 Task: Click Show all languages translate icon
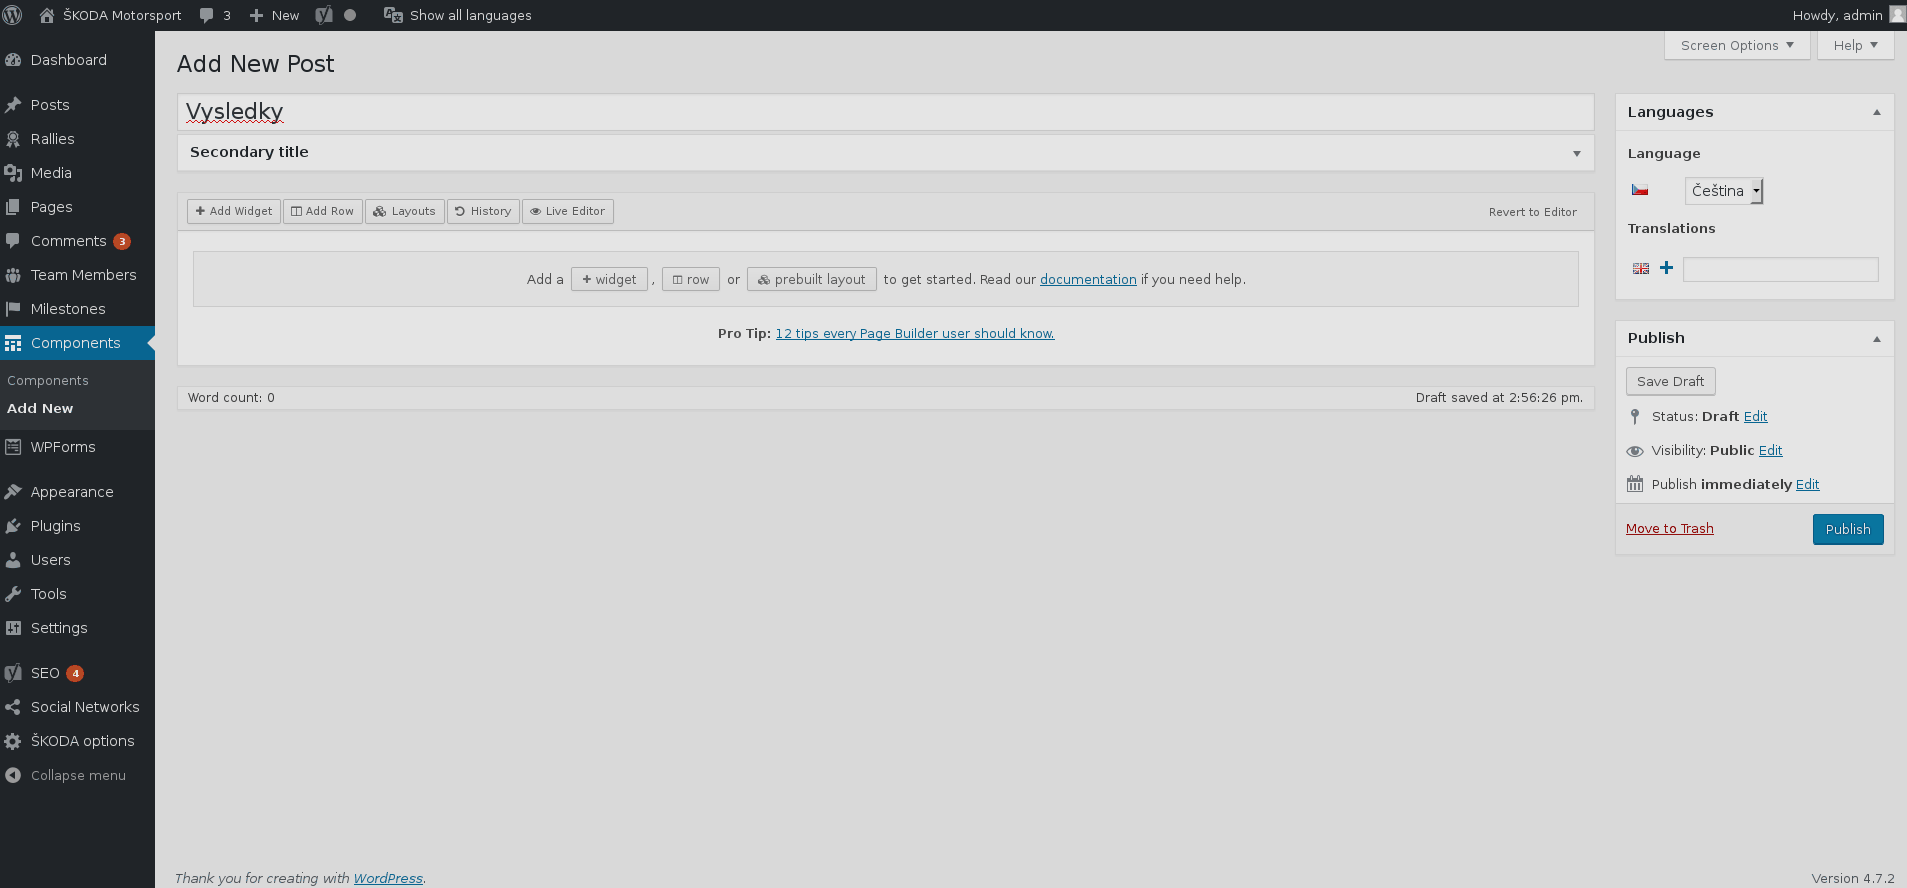pyautogui.click(x=393, y=15)
